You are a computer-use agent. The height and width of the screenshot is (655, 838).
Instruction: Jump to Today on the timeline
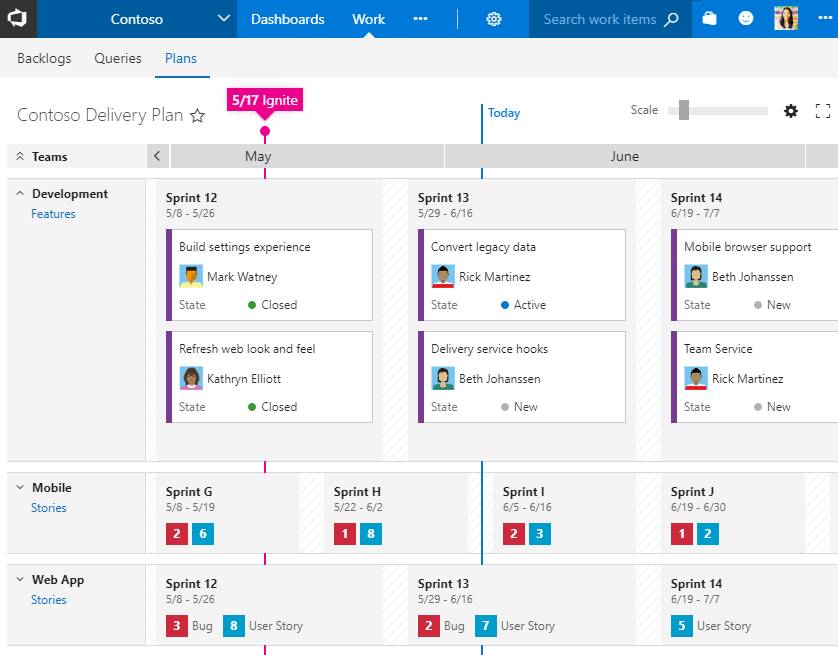tap(504, 113)
